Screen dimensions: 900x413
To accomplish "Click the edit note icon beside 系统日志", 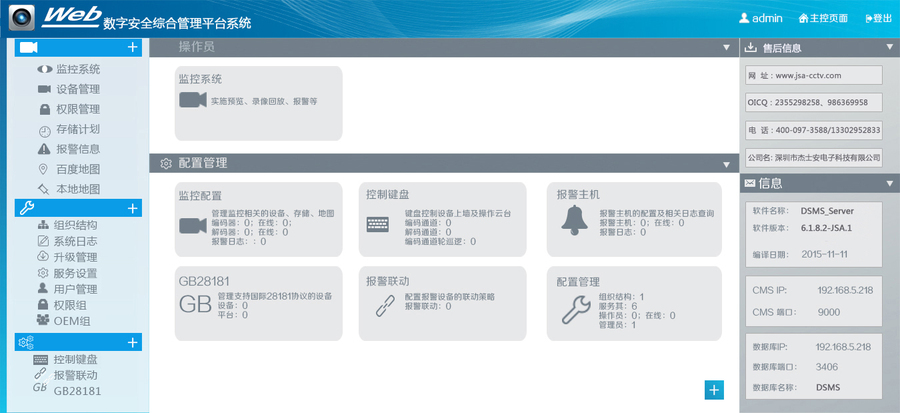I will pos(43,241).
